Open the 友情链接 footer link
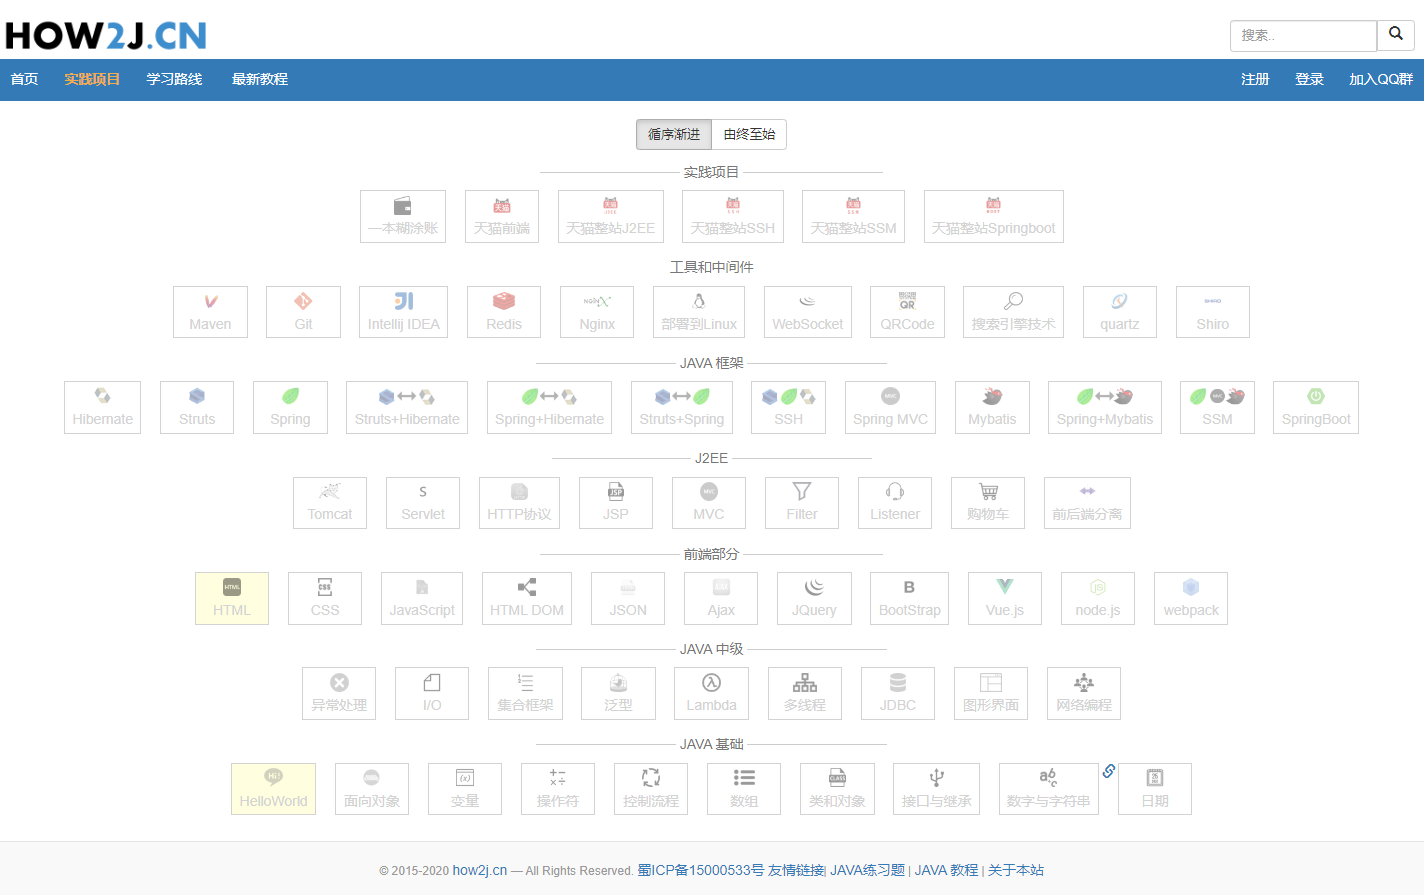This screenshot has height=895, width=1424. (796, 870)
